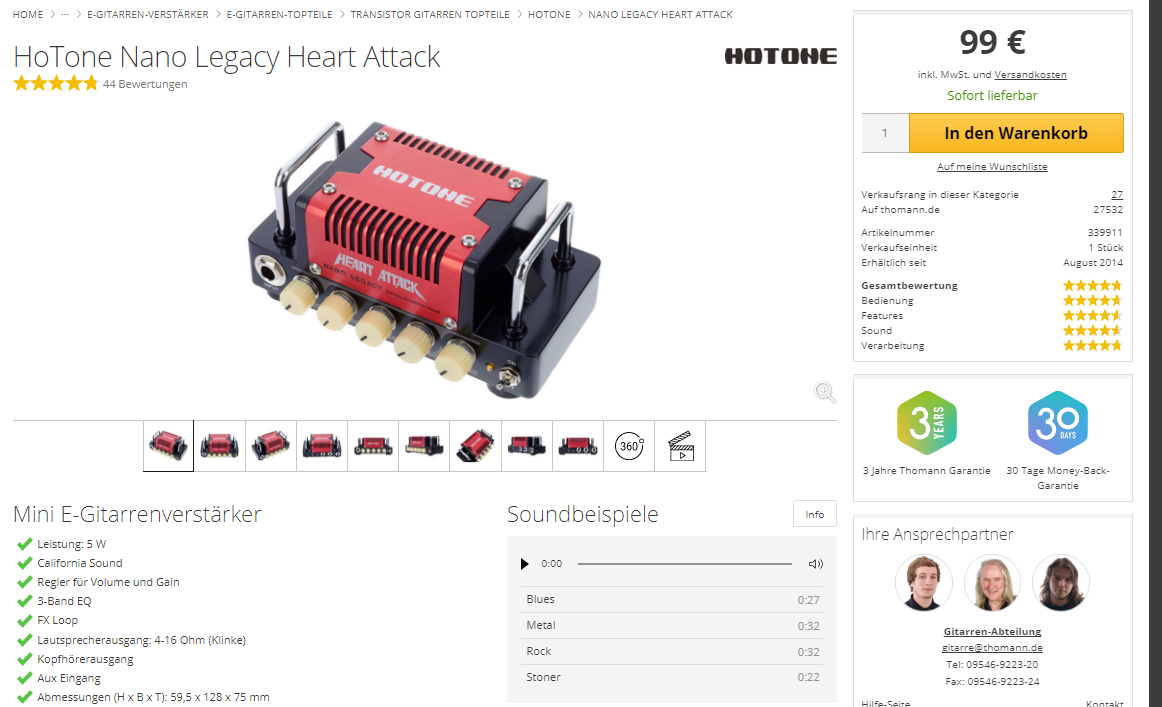The image size is (1162, 707).
Task: Mute the sound sample speaker icon
Action: [815, 564]
